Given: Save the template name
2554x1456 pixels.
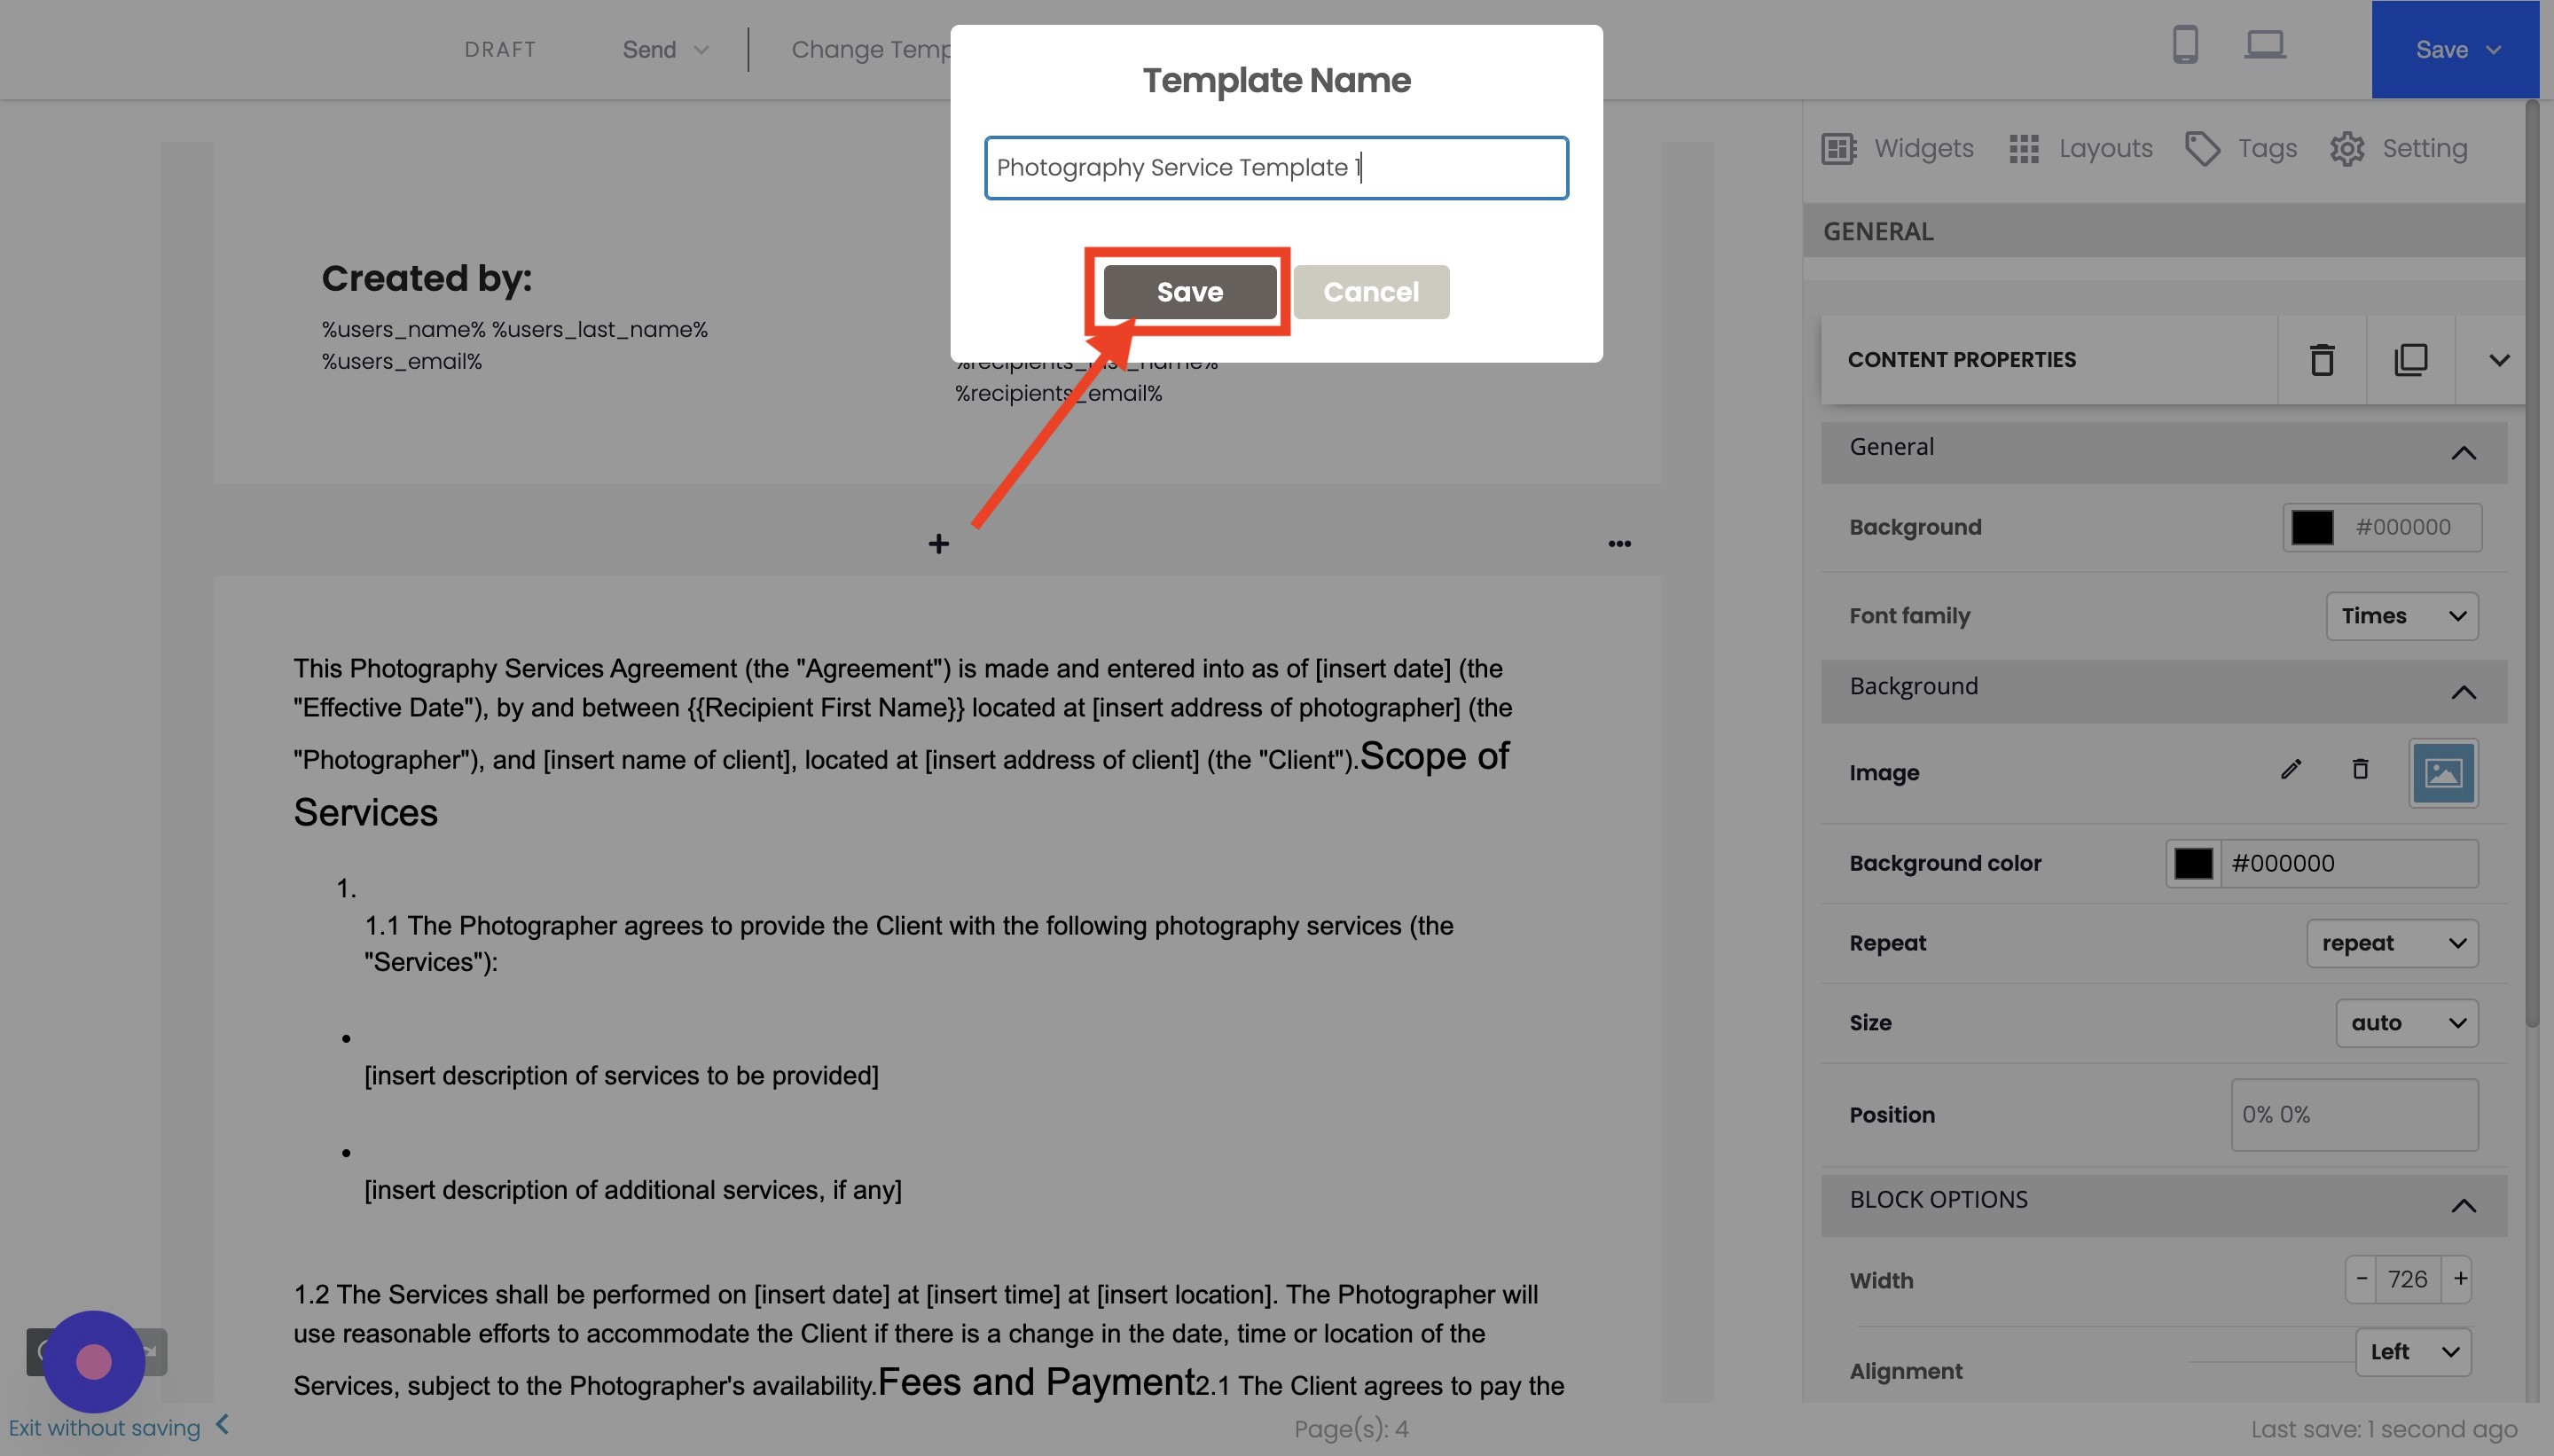Looking at the screenshot, I should pos(1189,291).
